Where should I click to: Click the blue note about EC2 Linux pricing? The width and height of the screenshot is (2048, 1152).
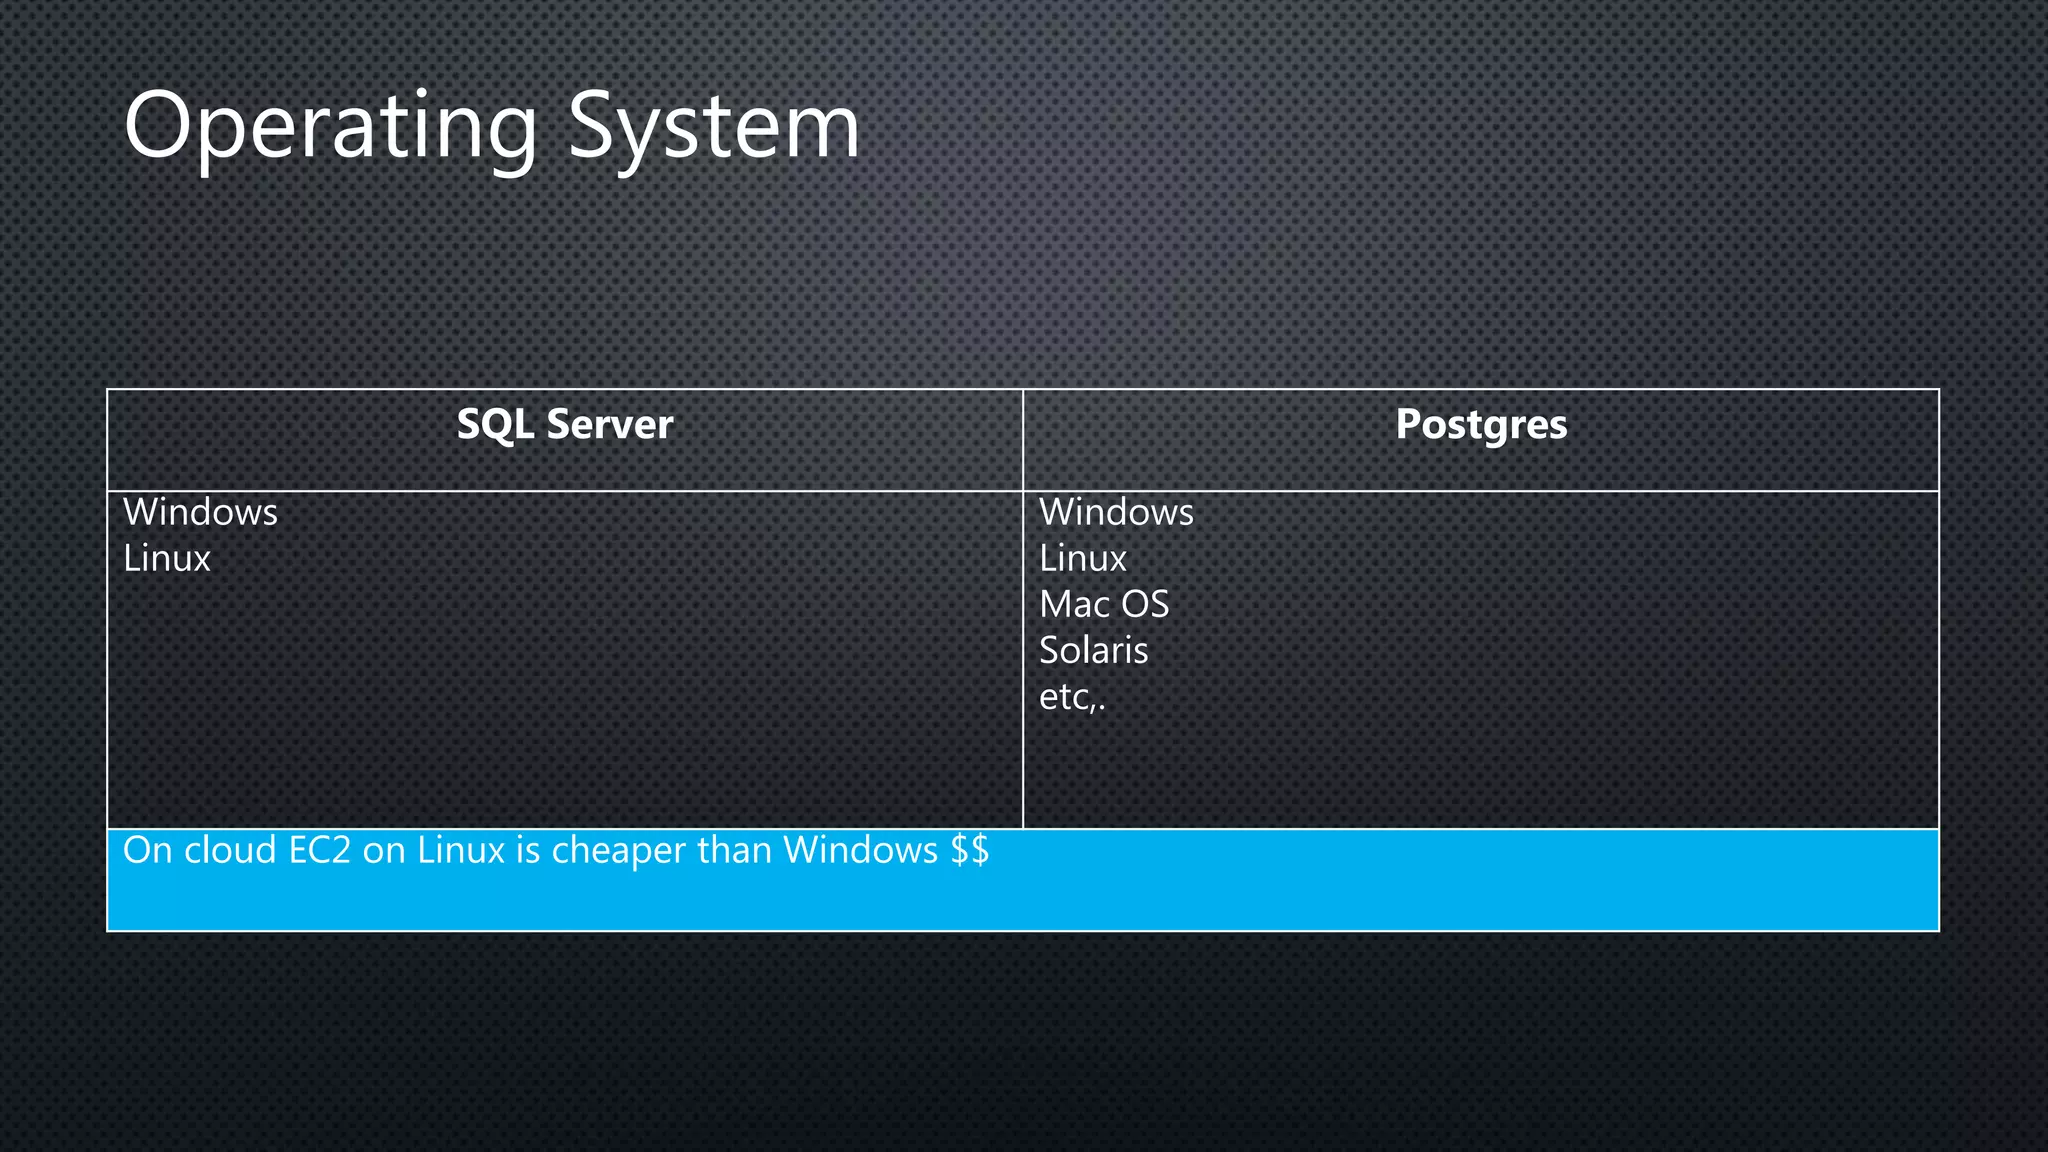(1023, 880)
